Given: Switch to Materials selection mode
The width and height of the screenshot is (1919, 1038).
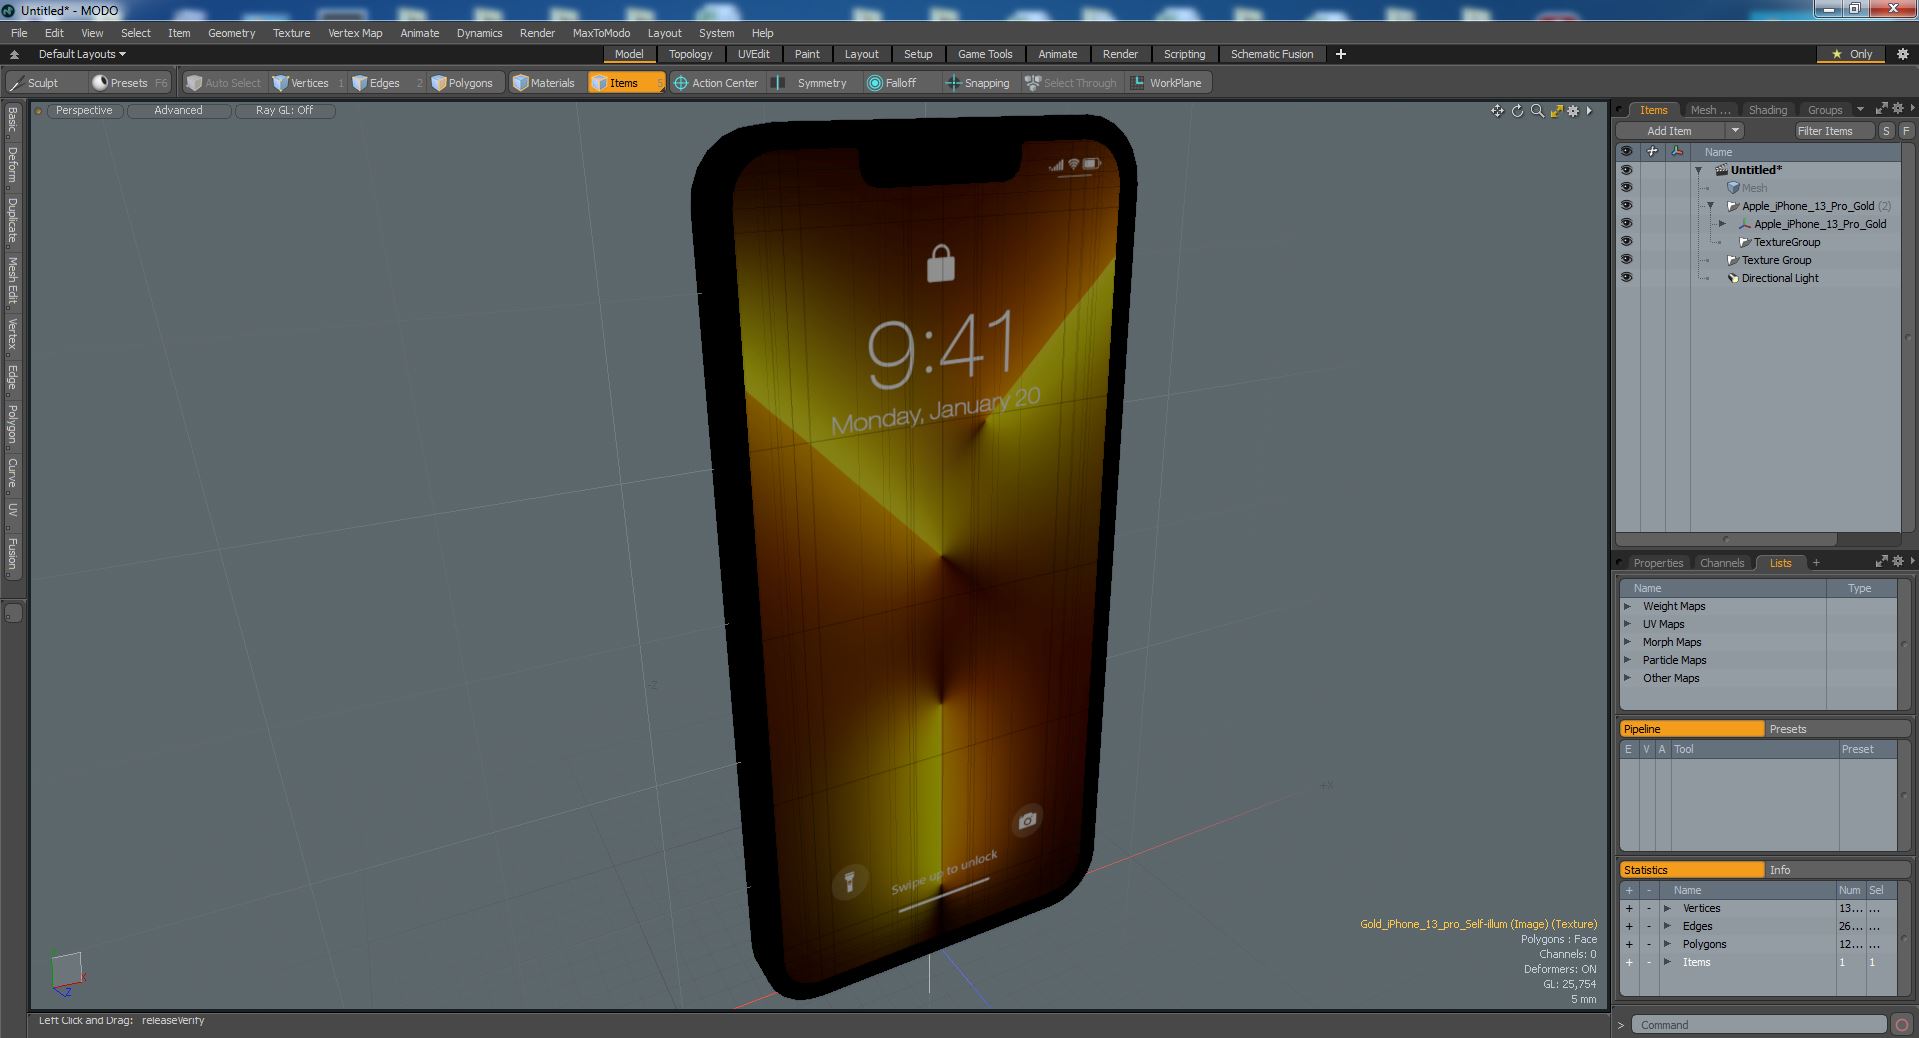Looking at the screenshot, I should [545, 83].
